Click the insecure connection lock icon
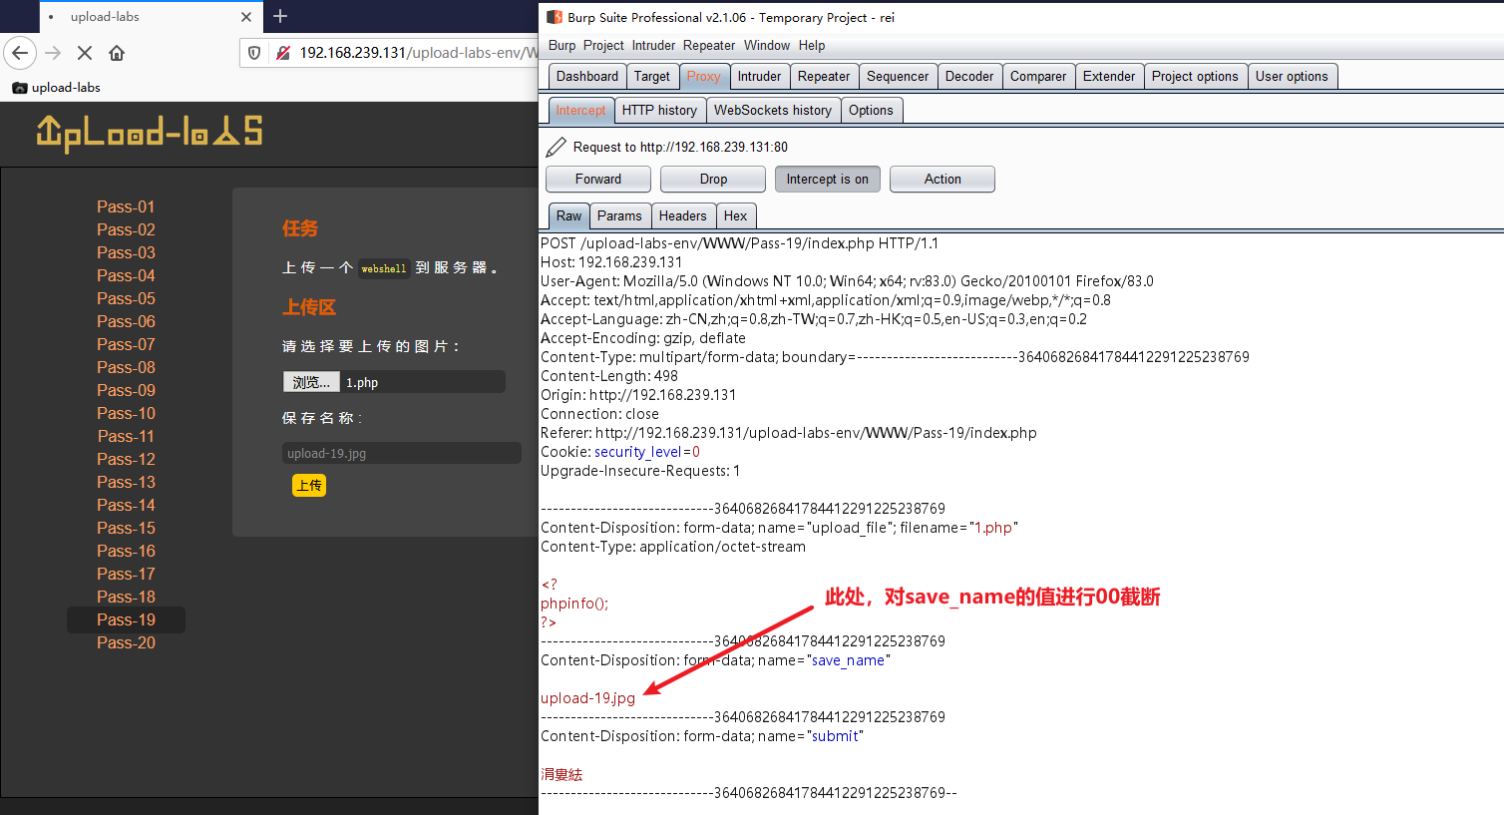Screen dimensions: 1504x815 (283, 53)
